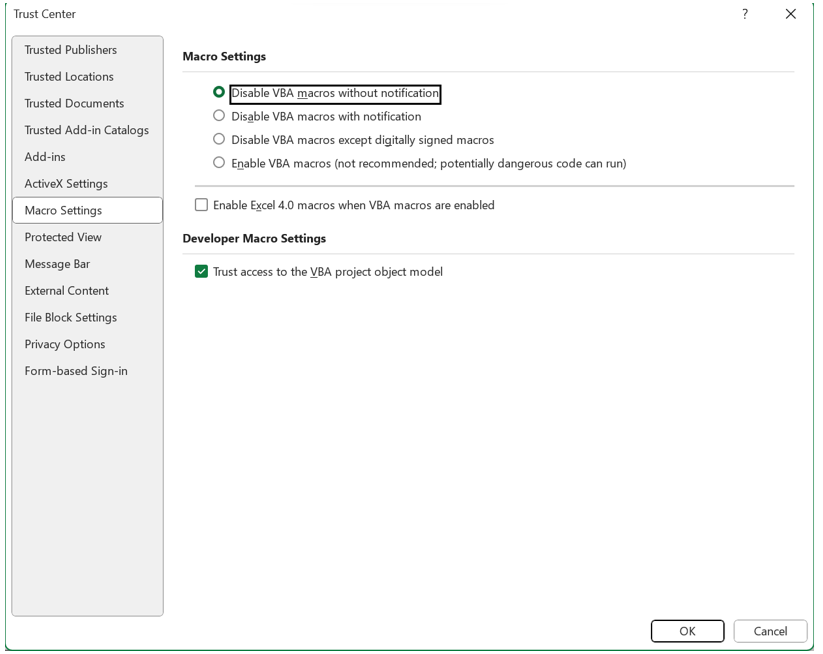Check "Enable Excel 4.0 macros when VBA macros are enabled"
Viewport: 823px width, 654px height.
click(200, 204)
